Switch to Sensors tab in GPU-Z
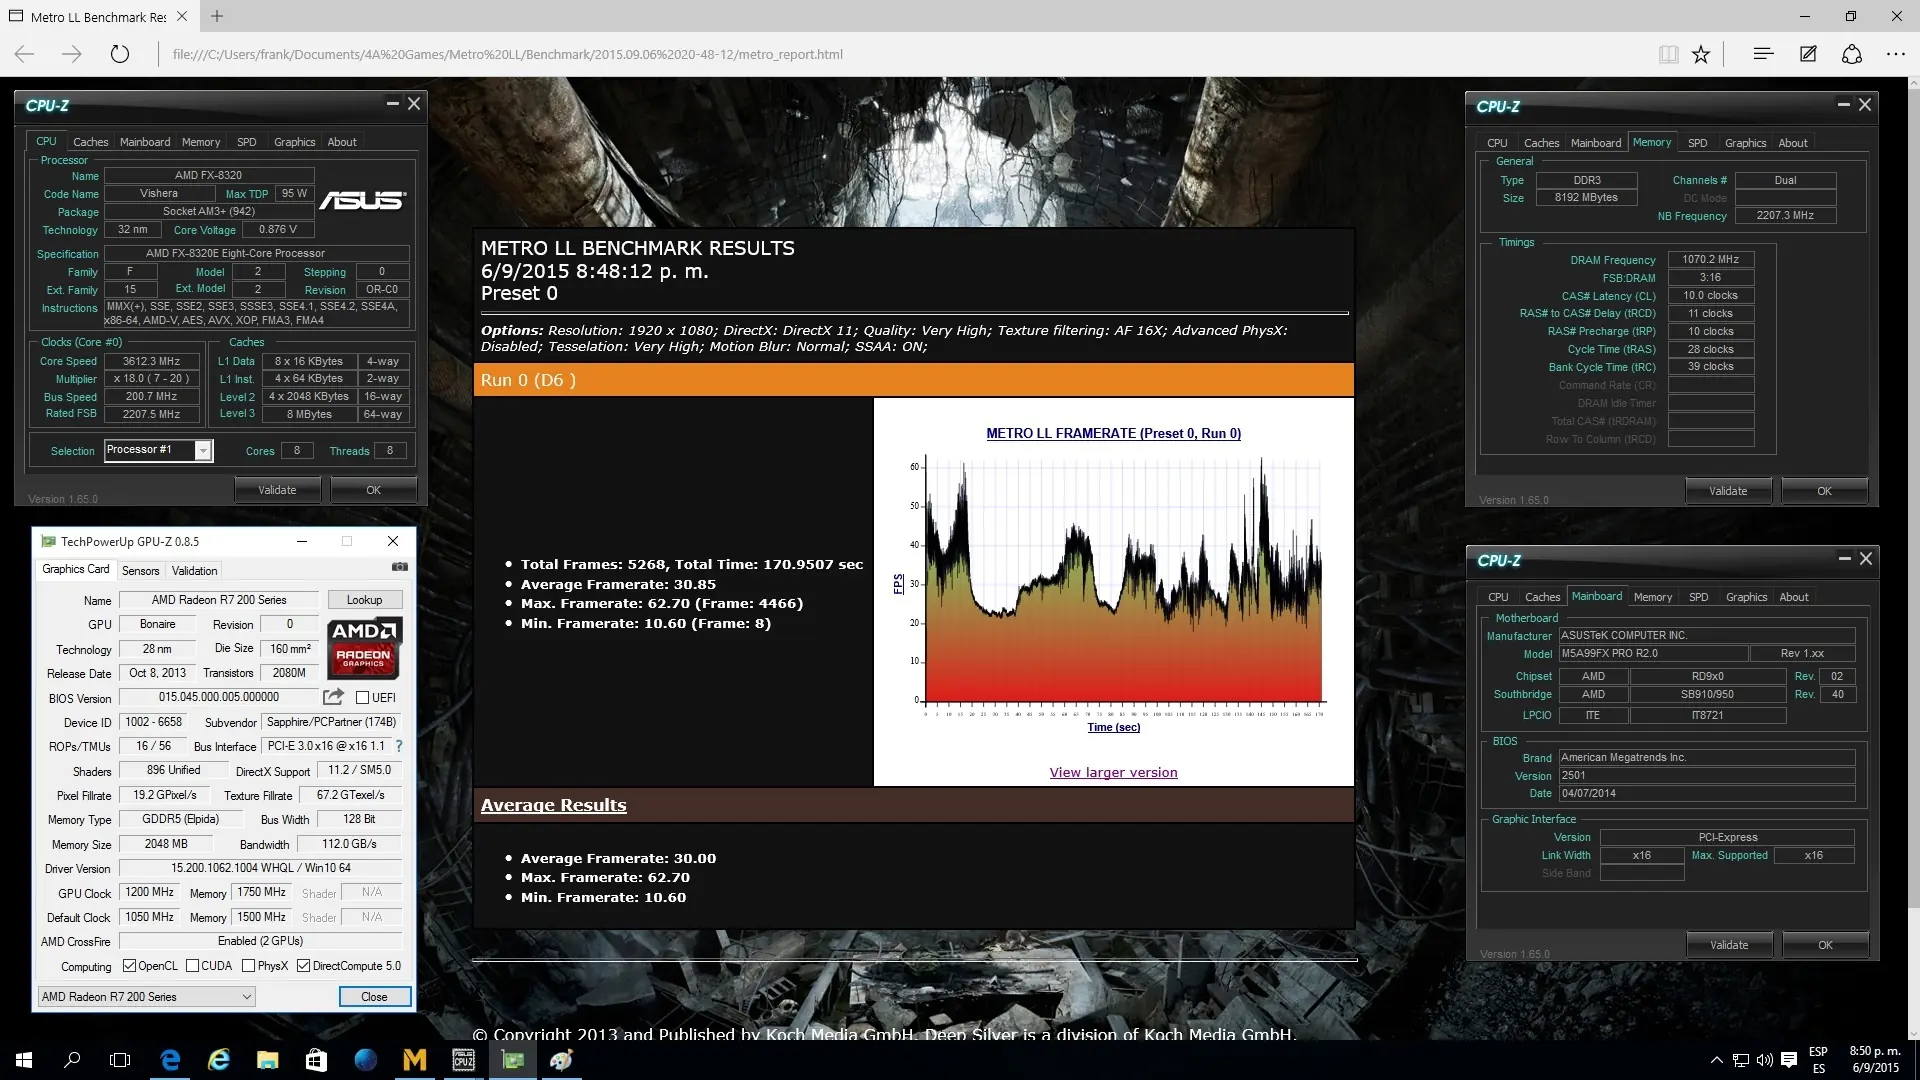 tap(140, 570)
